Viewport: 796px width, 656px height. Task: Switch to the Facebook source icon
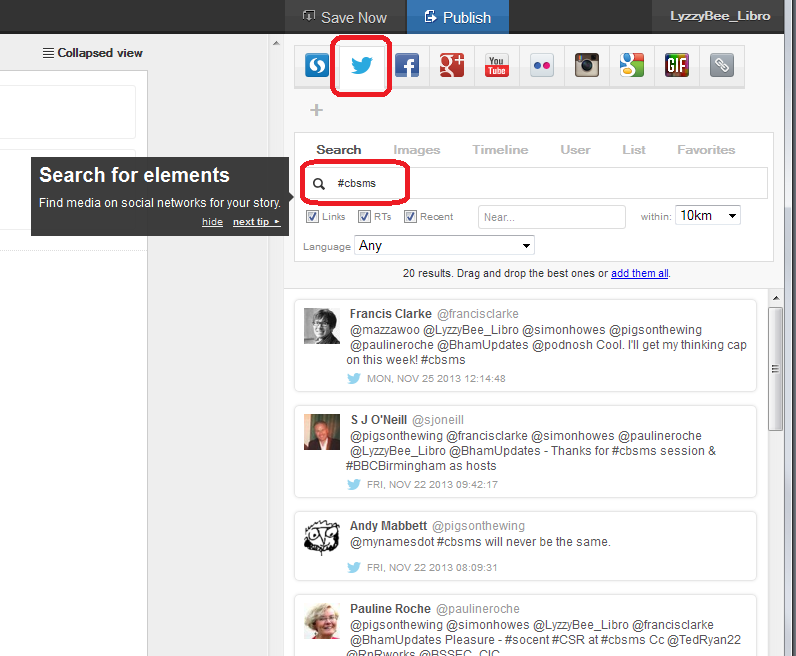pyautogui.click(x=406, y=66)
